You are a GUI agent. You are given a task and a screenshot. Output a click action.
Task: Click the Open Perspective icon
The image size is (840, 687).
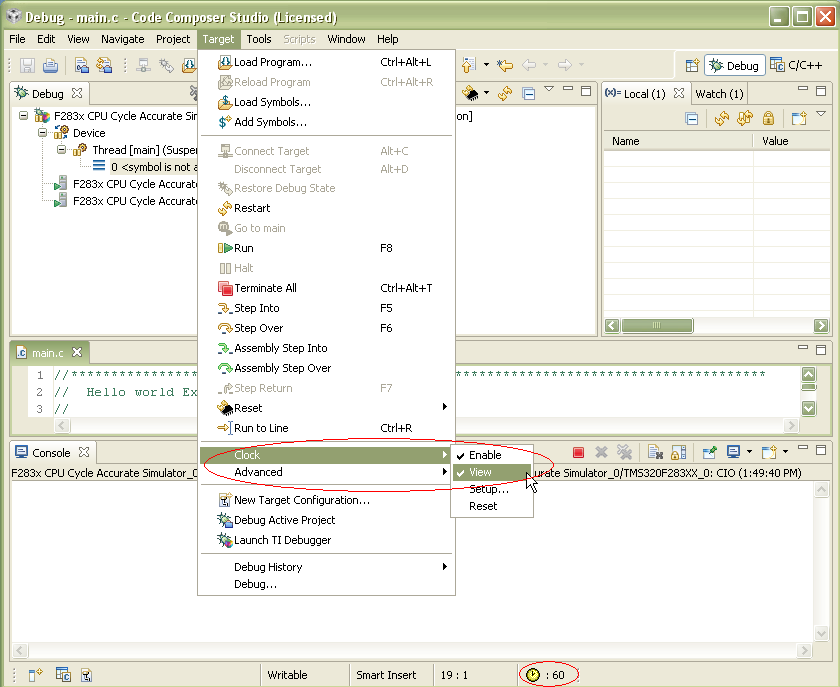point(692,65)
